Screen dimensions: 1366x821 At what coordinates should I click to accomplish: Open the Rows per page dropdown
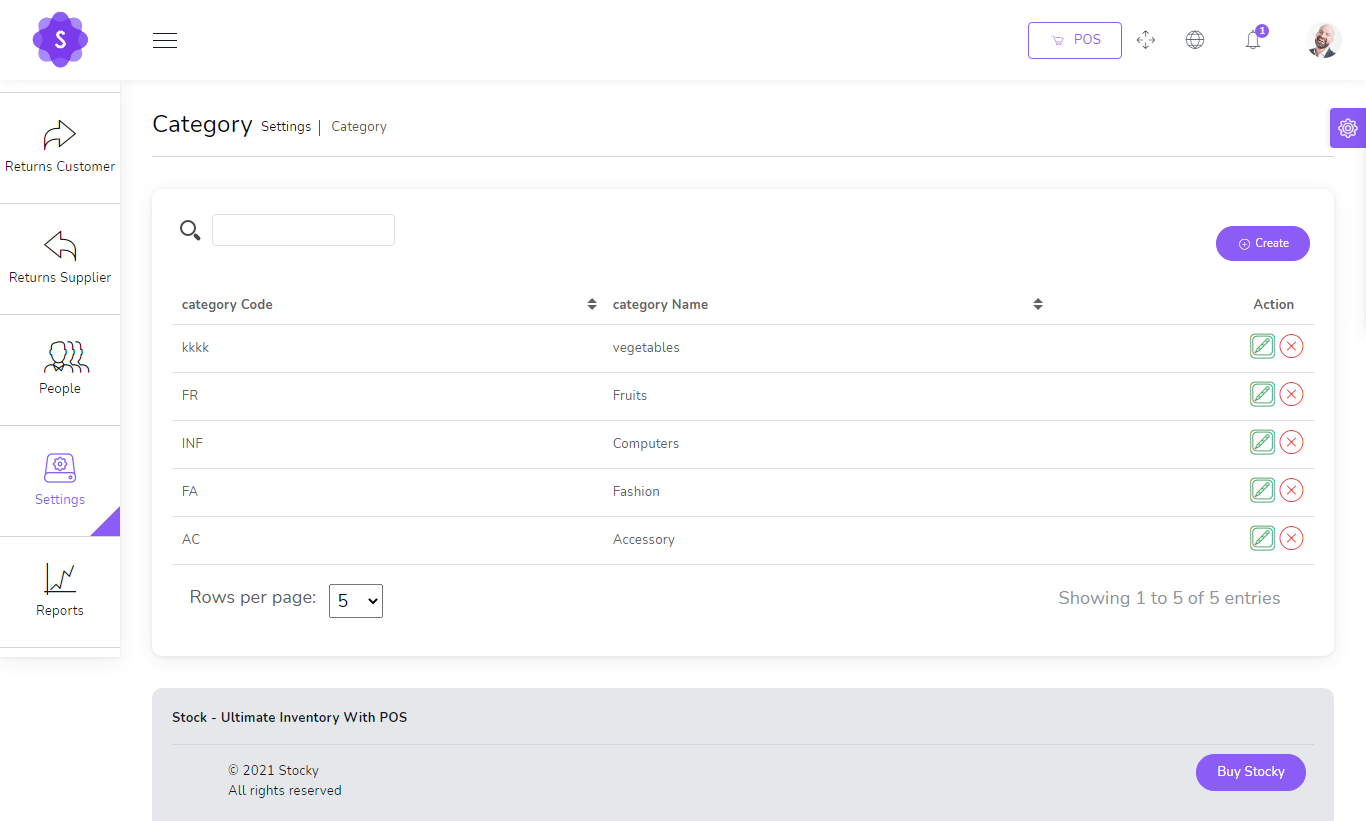pos(355,601)
